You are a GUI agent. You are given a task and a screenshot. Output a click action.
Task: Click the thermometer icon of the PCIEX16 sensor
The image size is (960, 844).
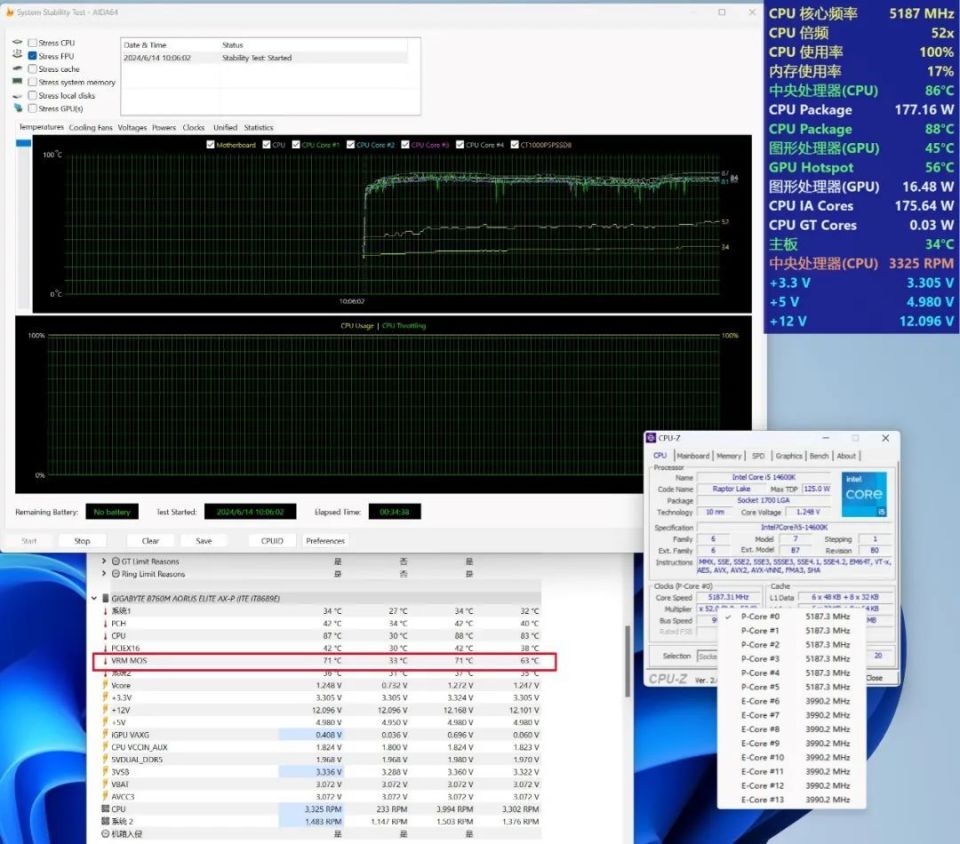105,648
